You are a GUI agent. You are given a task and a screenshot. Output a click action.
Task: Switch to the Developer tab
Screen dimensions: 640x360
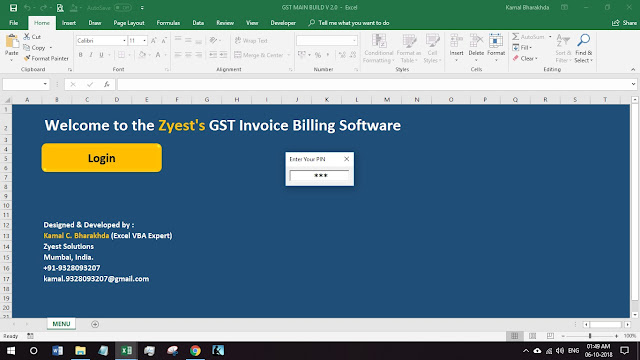(x=283, y=23)
